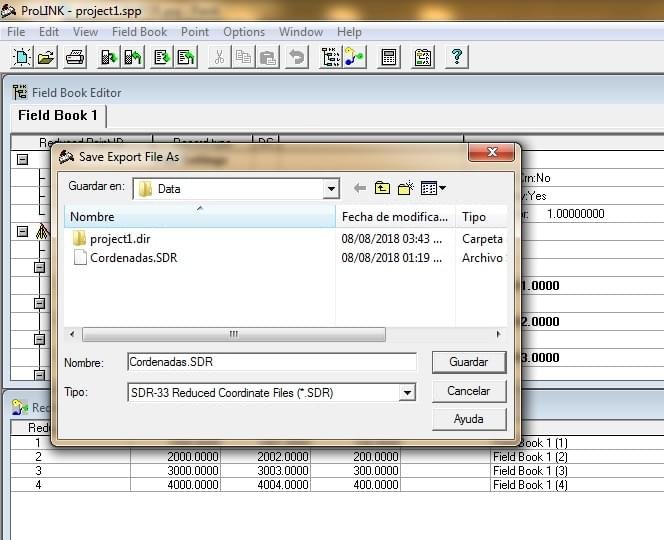The height and width of the screenshot is (540, 664).
Task: Open the Tipo file type dropdown
Action: [407, 393]
